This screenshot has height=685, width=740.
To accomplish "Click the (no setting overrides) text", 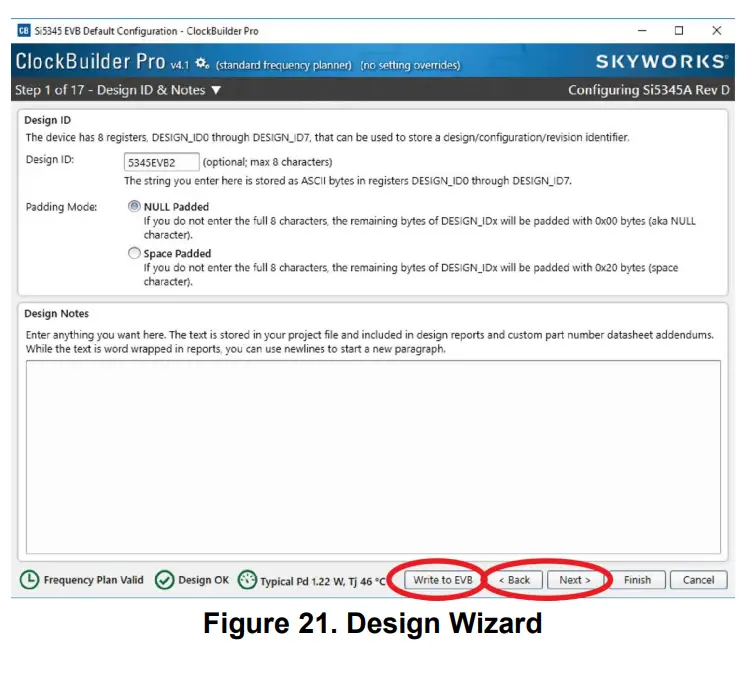I will coord(410,65).
